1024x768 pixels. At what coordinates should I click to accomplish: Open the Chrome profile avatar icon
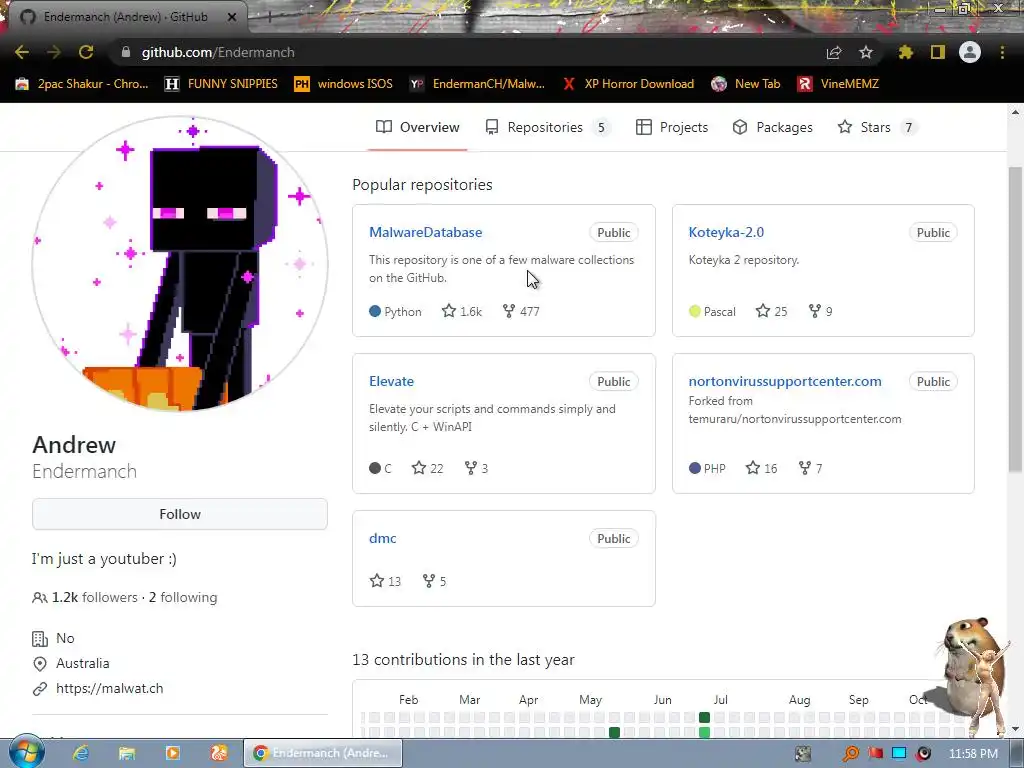click(x=970, y=52)
